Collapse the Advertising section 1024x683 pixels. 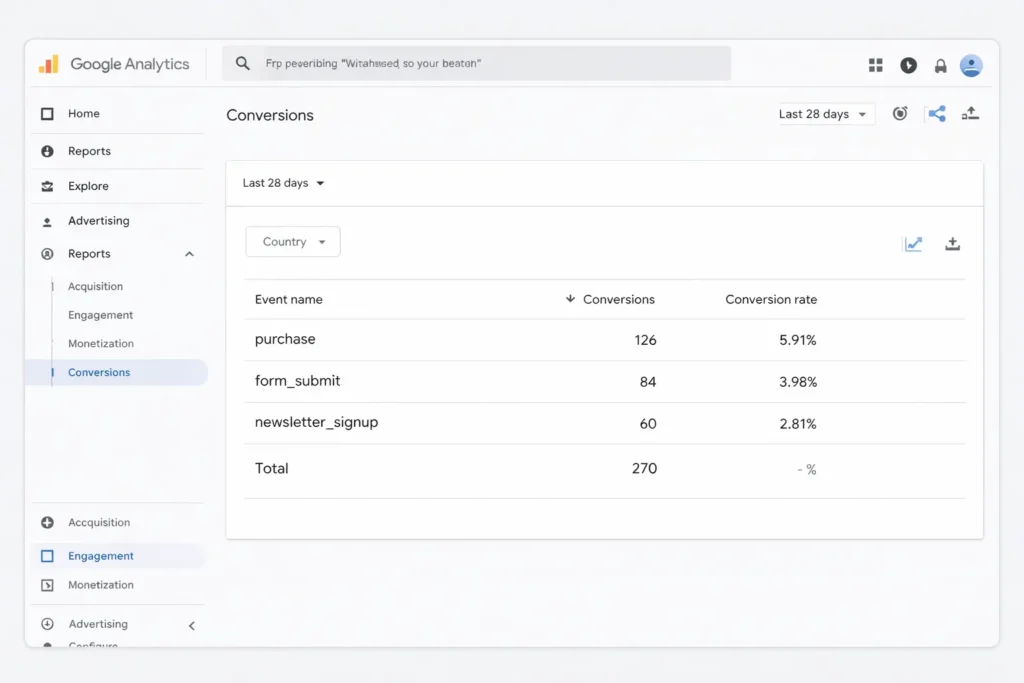coord(191,624)
